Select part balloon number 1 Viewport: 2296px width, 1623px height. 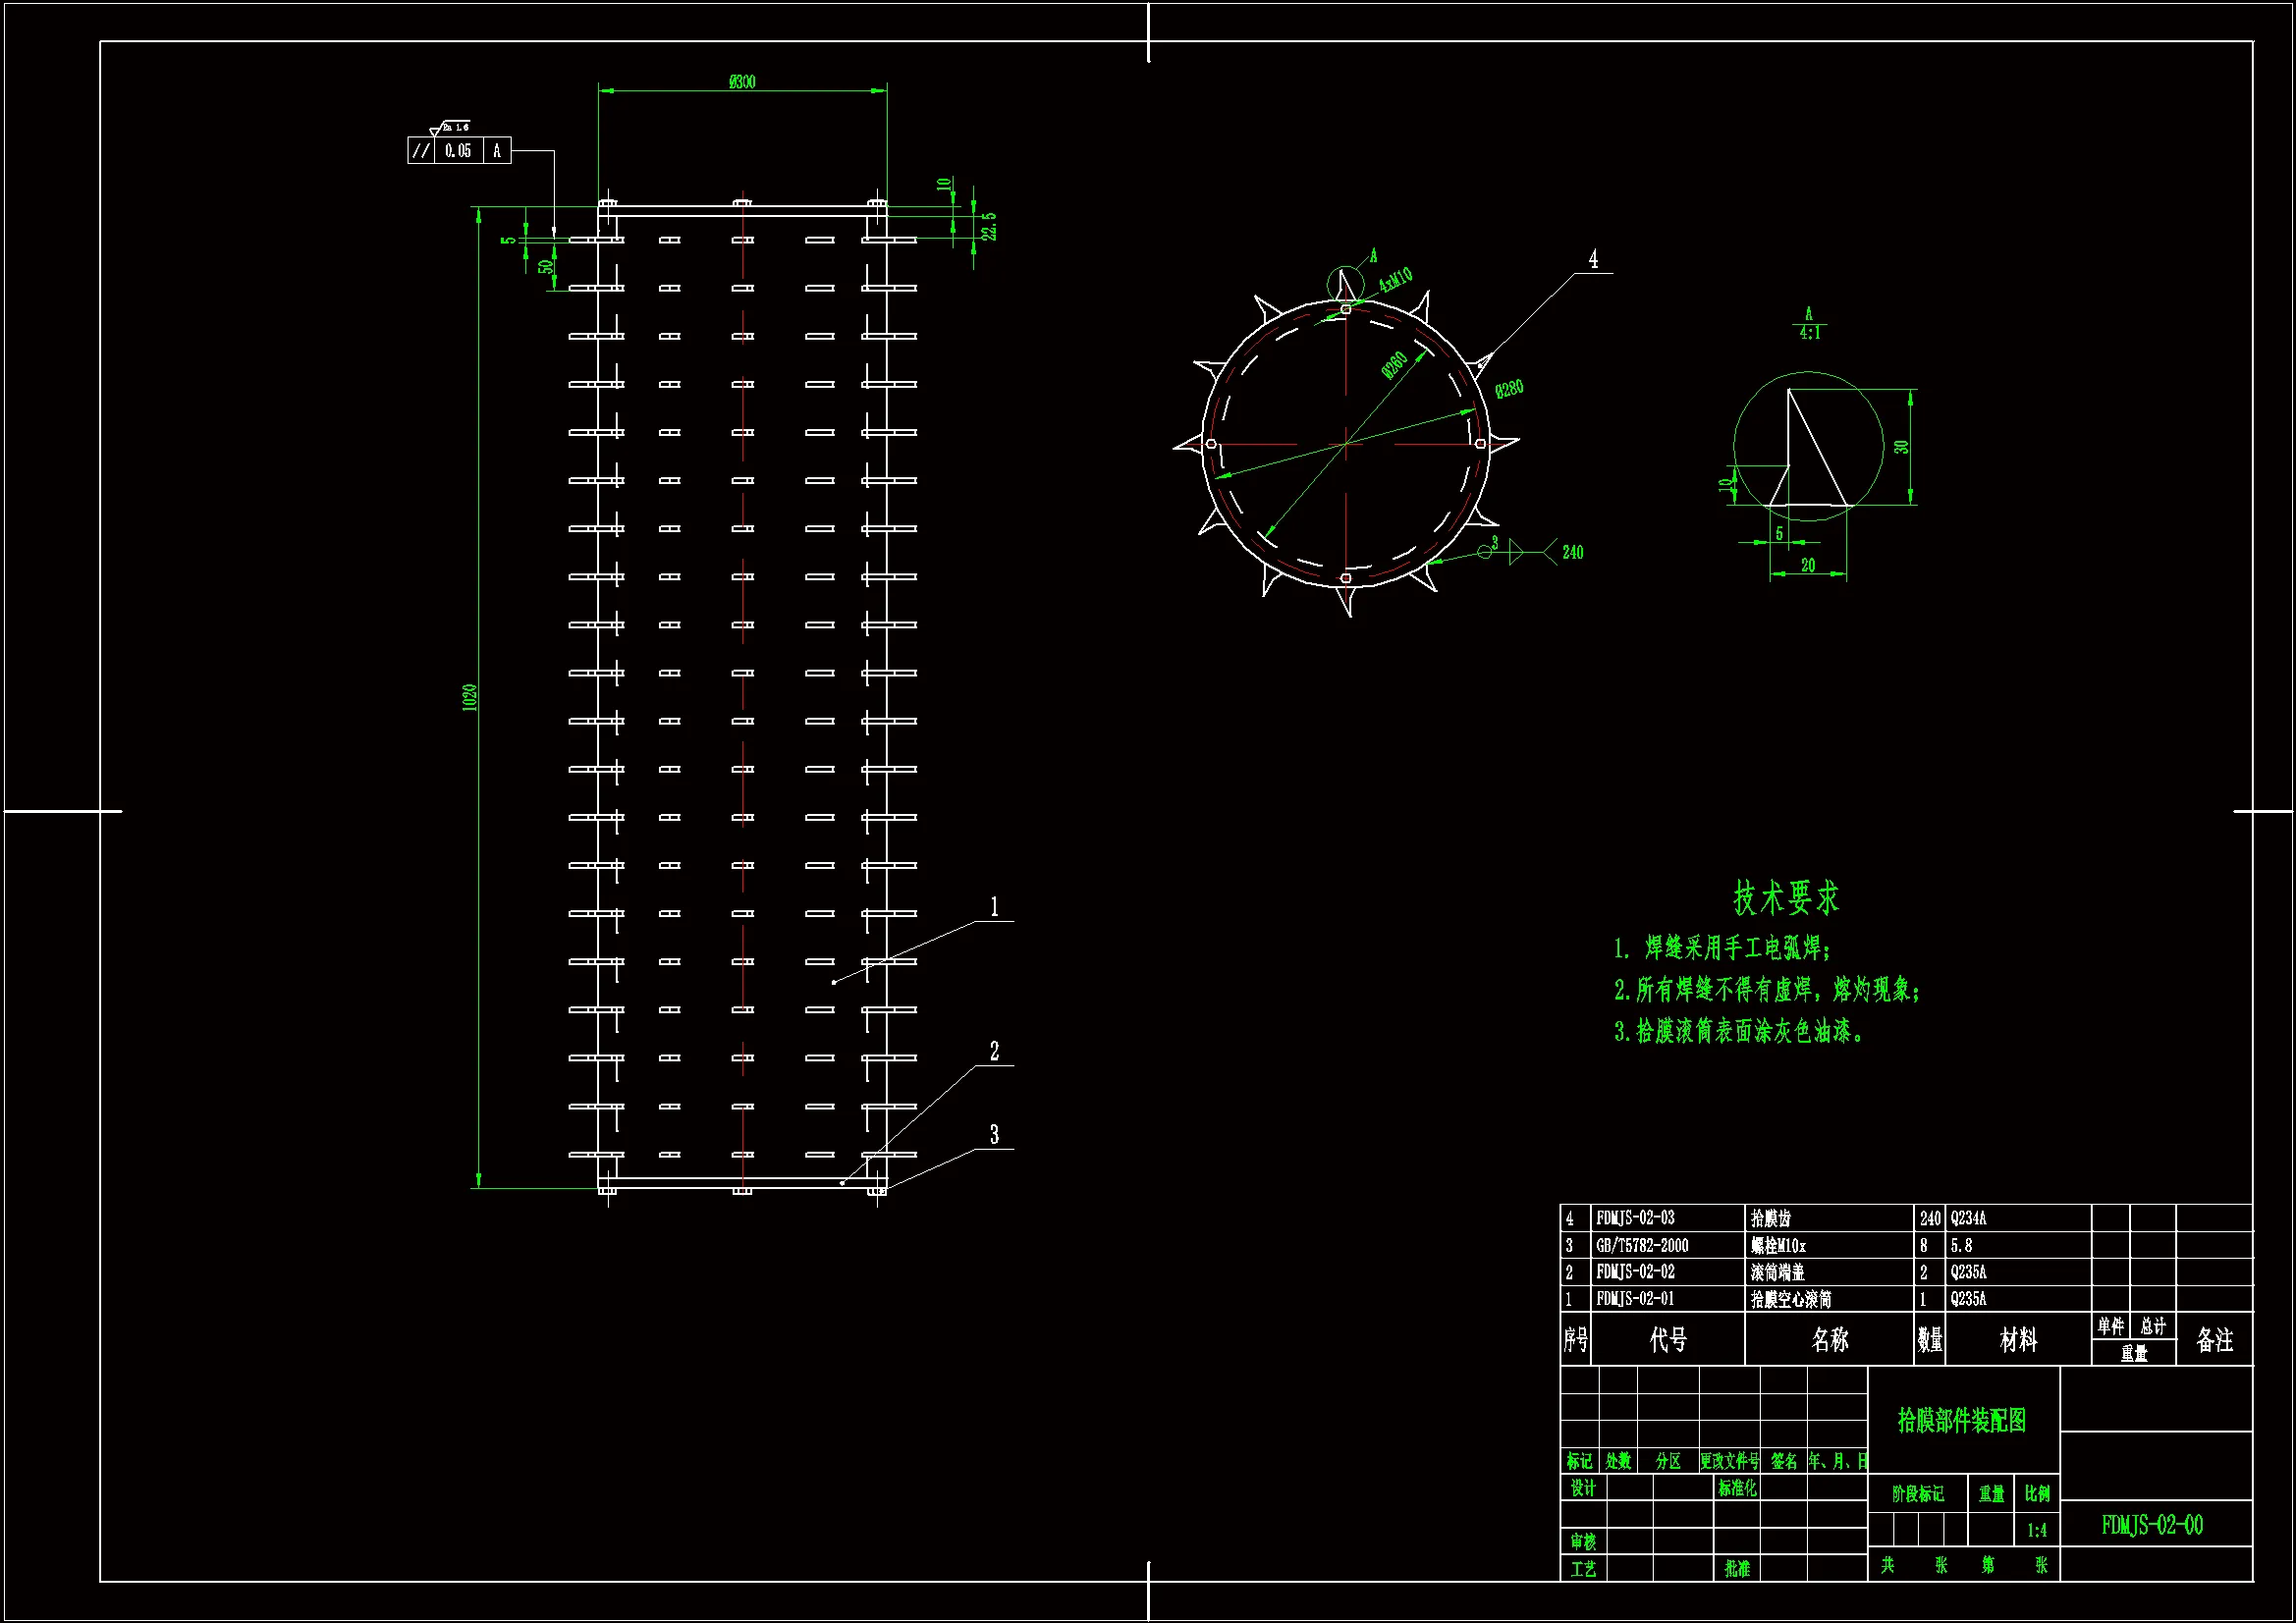tap(994, 907)
